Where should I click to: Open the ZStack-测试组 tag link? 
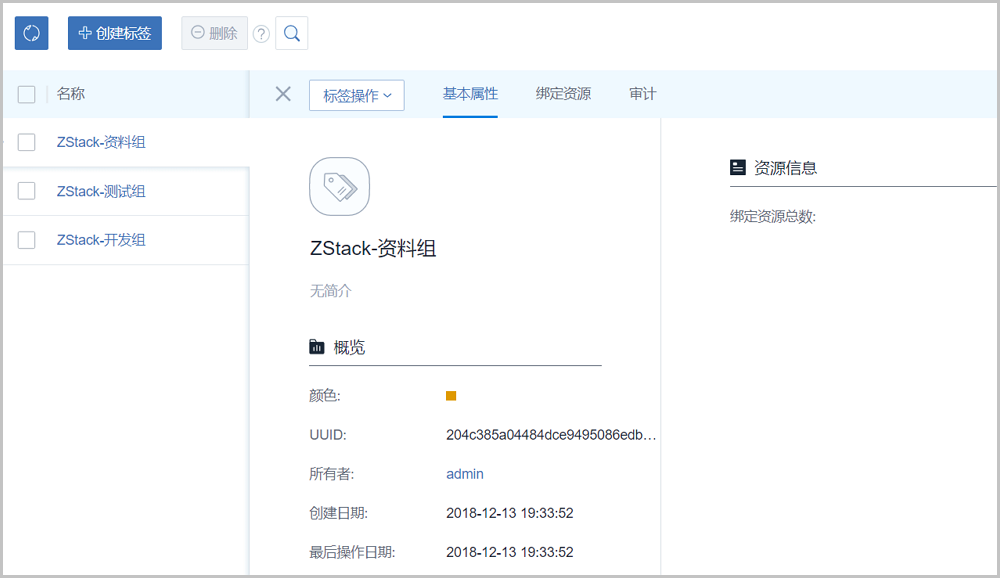click(101, 191)
